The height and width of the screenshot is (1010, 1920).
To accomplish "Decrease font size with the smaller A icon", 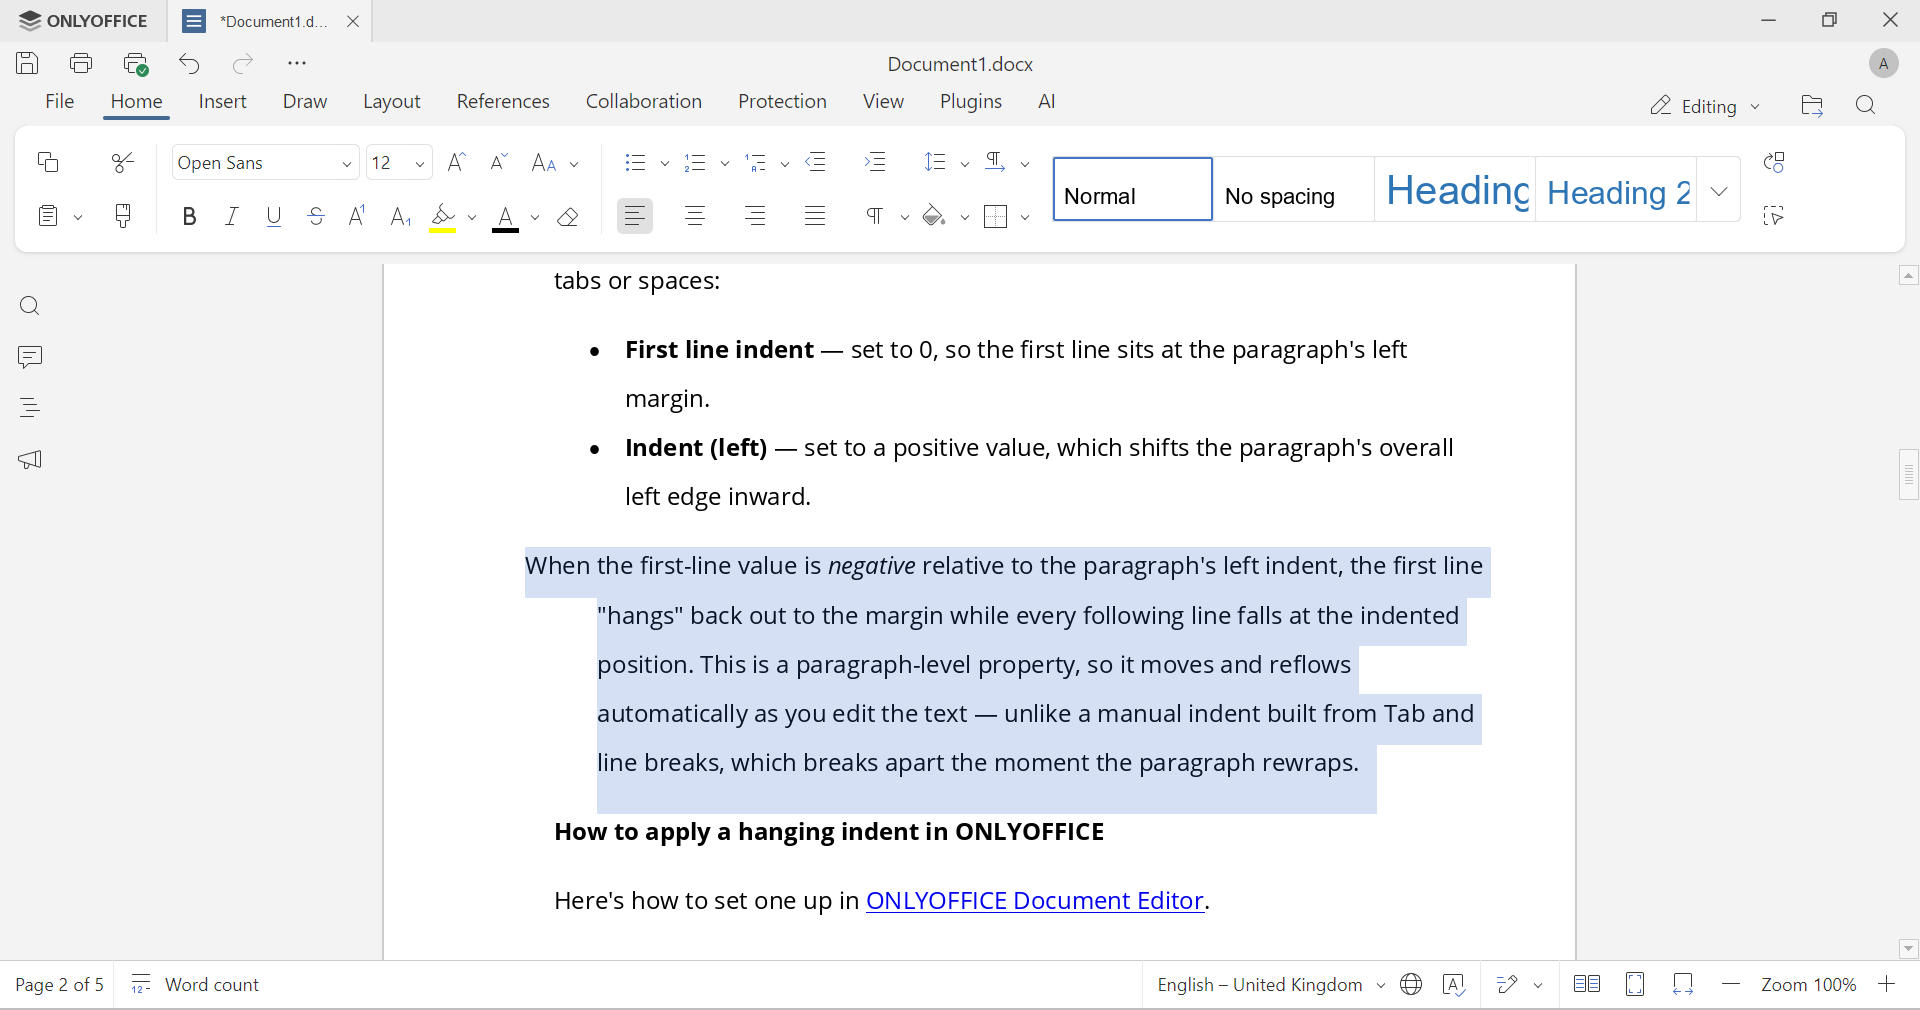I will click(499, 162).
